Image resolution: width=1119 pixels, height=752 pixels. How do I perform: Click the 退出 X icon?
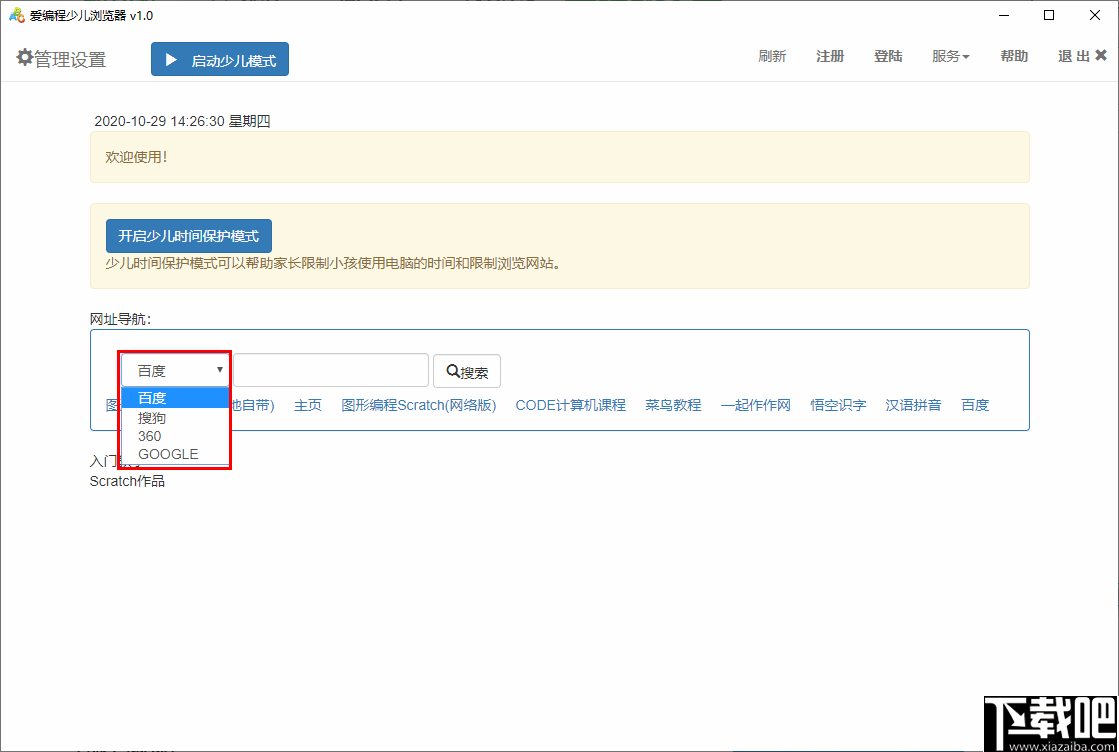pos(1101,56)
